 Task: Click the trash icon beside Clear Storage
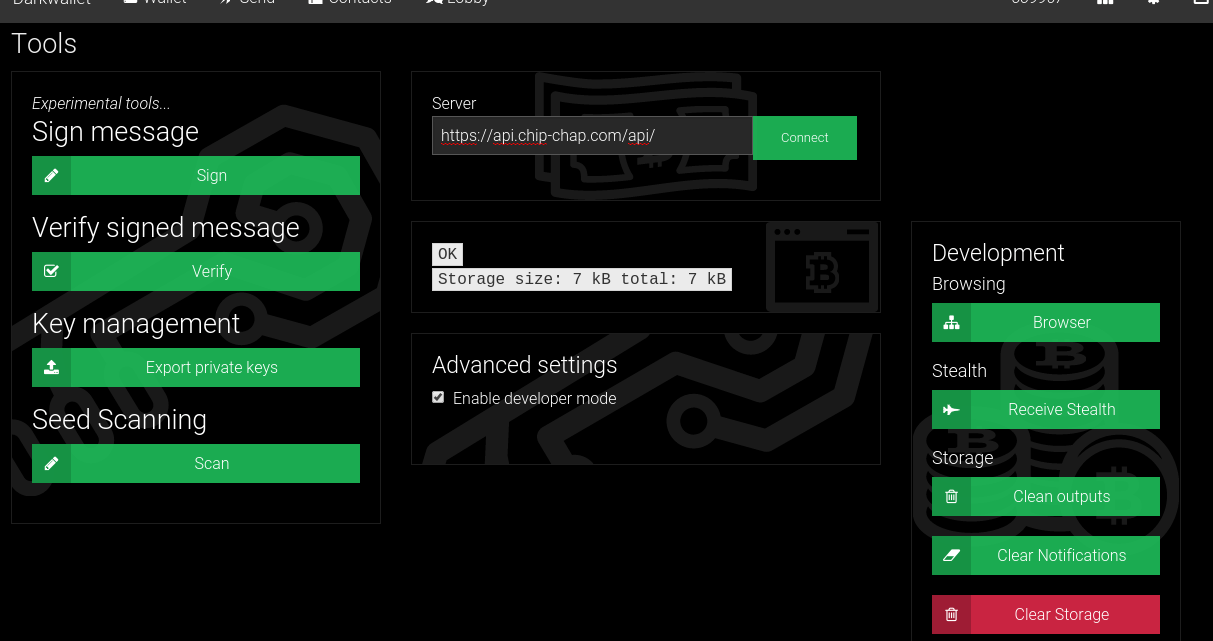(x=951, y=615)
